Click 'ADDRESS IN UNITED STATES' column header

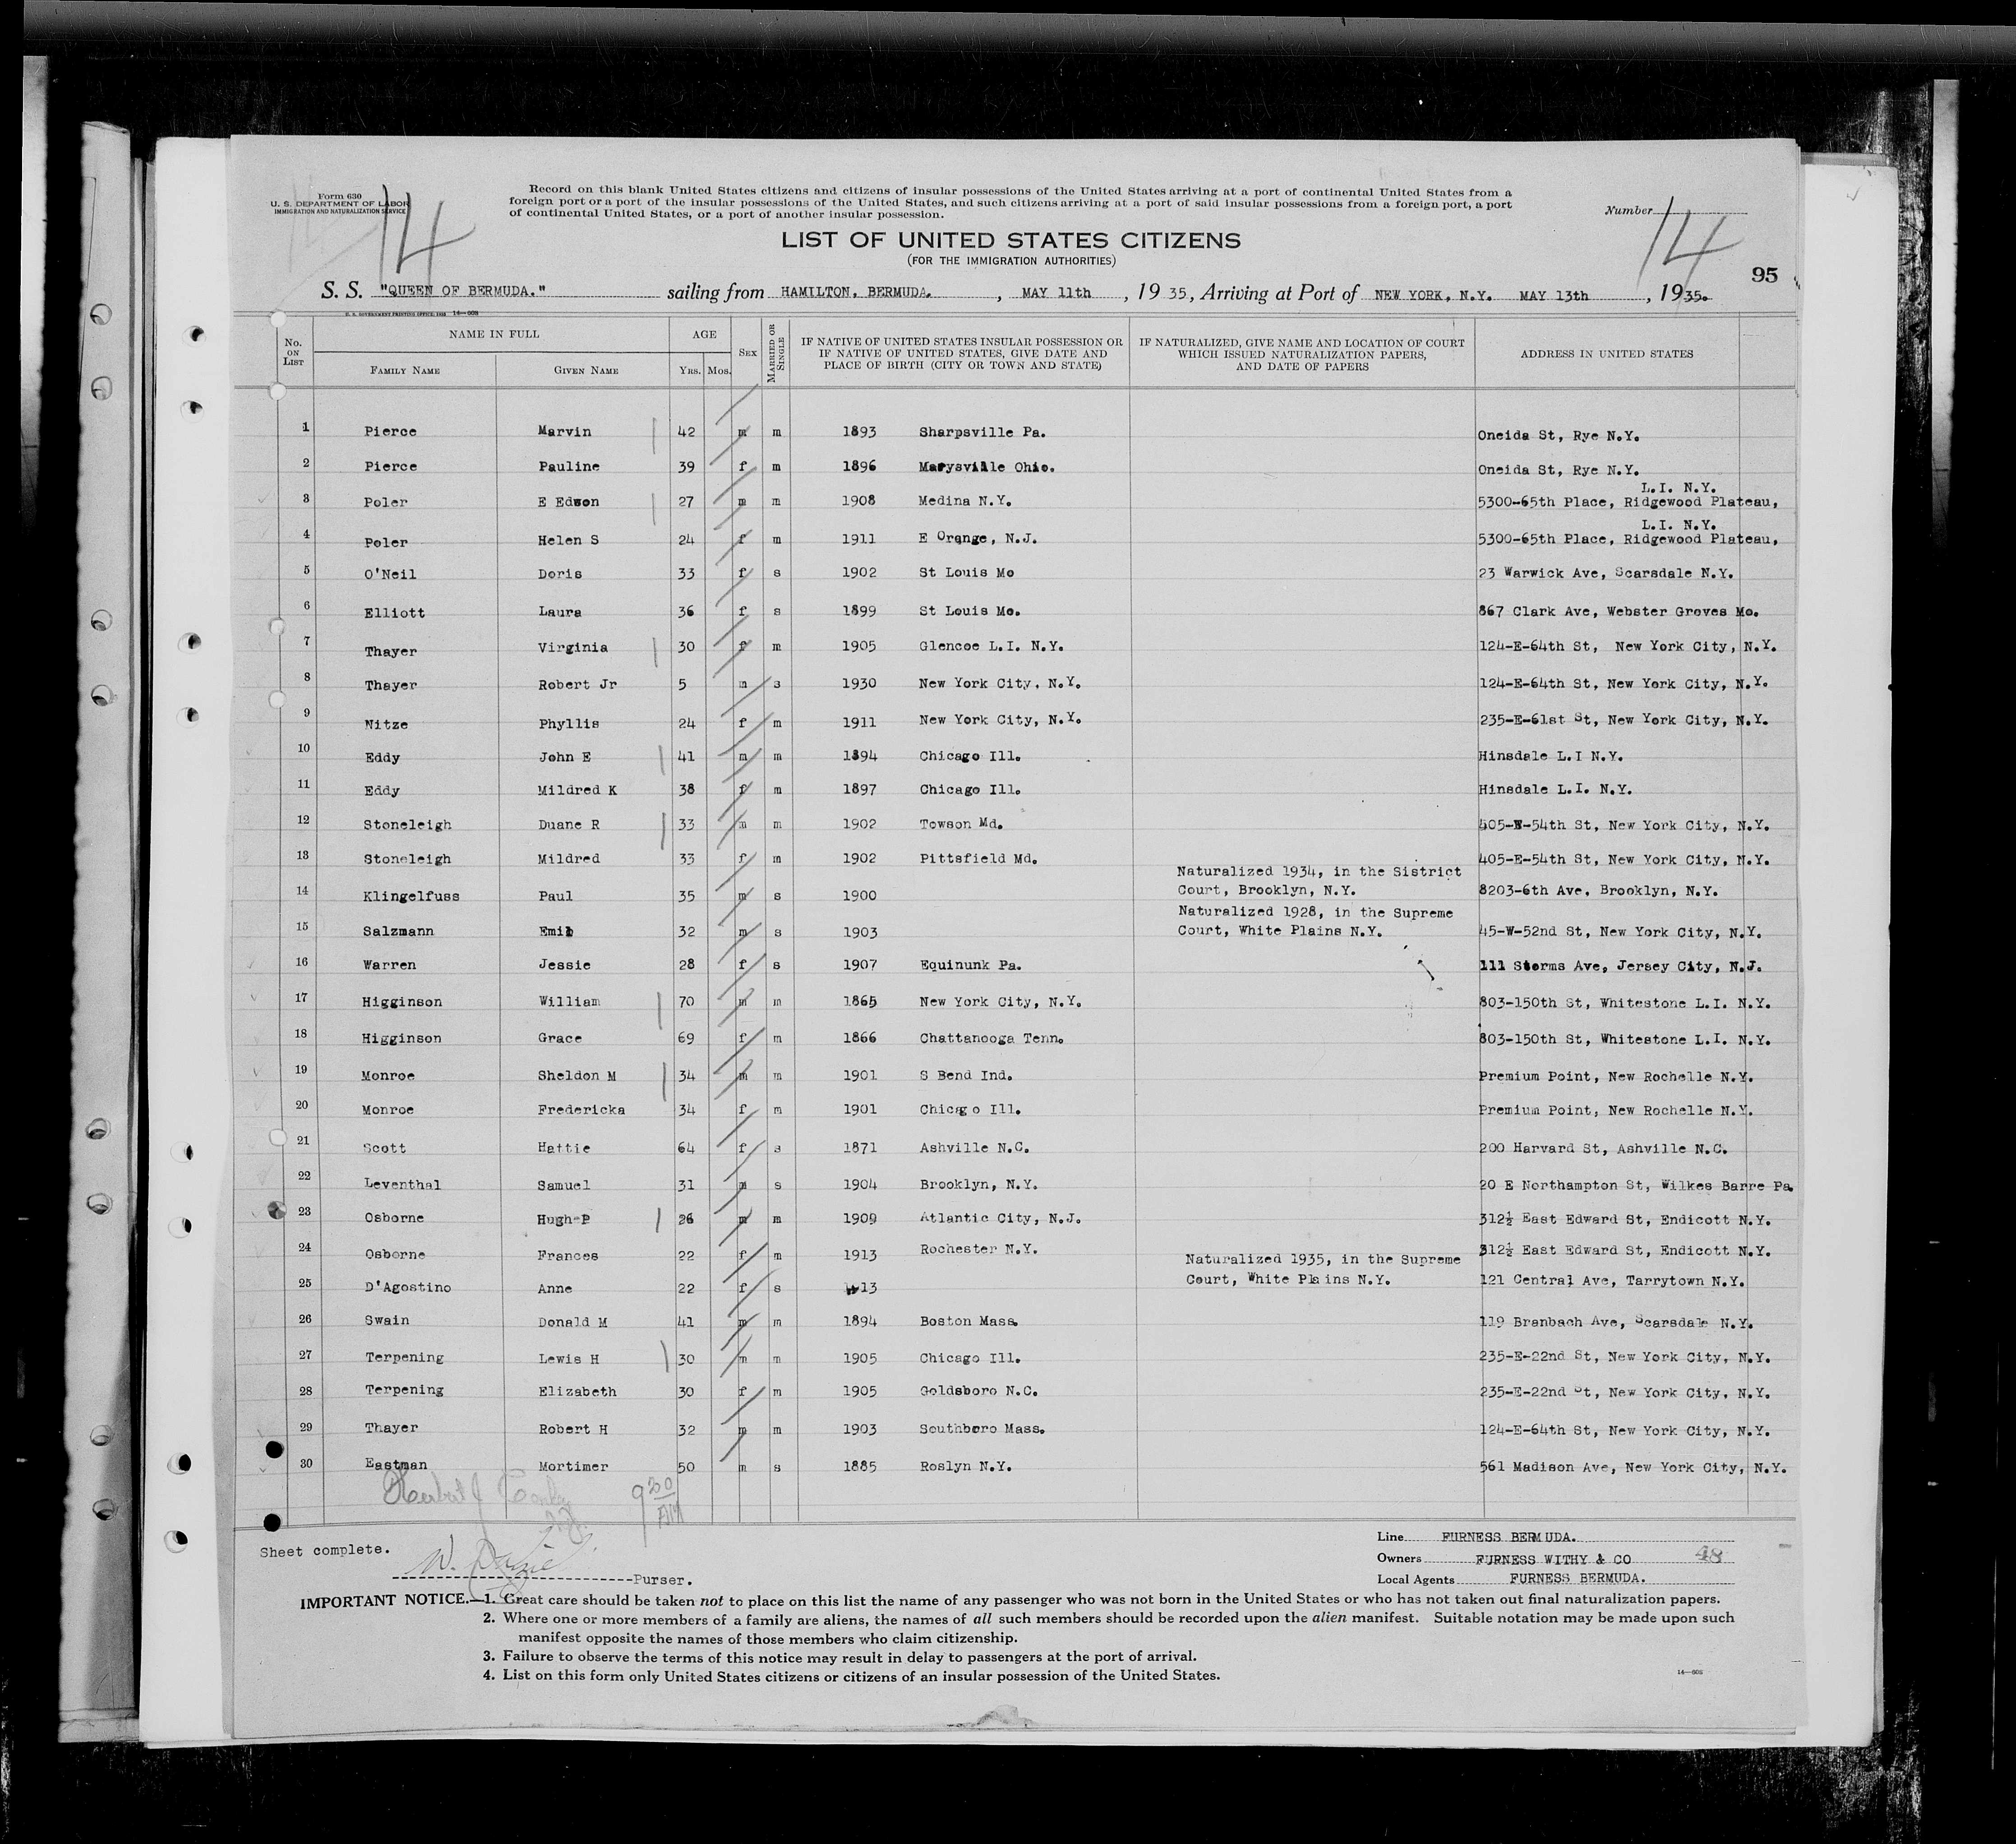click(1607, 354)
